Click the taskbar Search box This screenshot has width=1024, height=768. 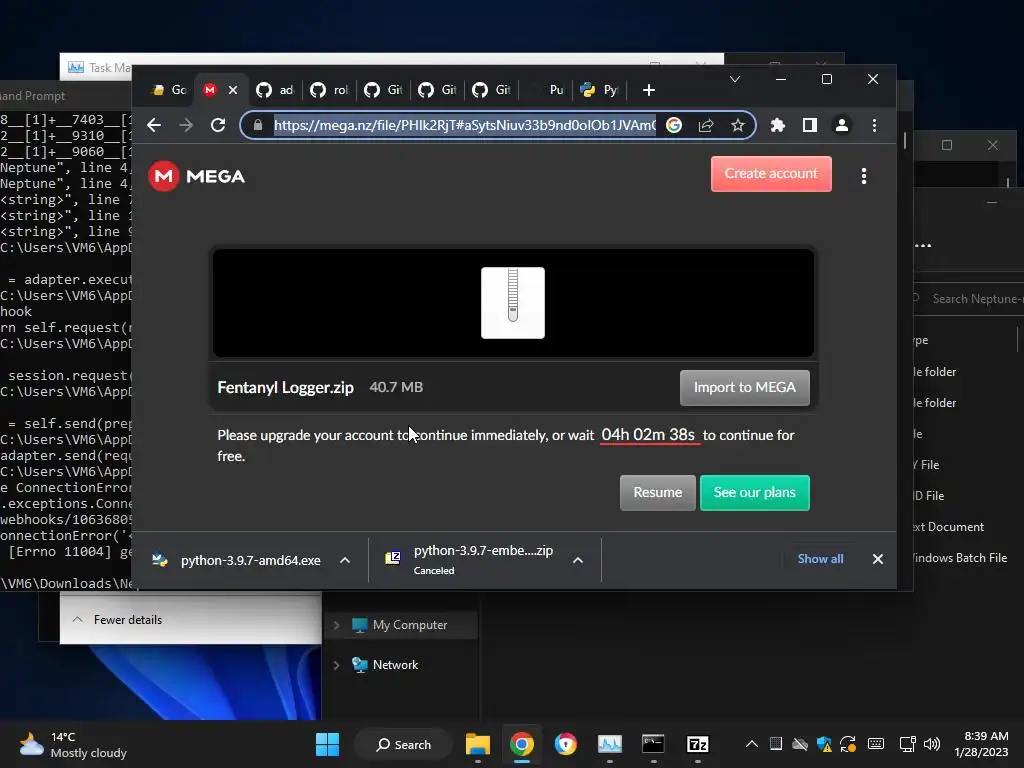point(404,744)
